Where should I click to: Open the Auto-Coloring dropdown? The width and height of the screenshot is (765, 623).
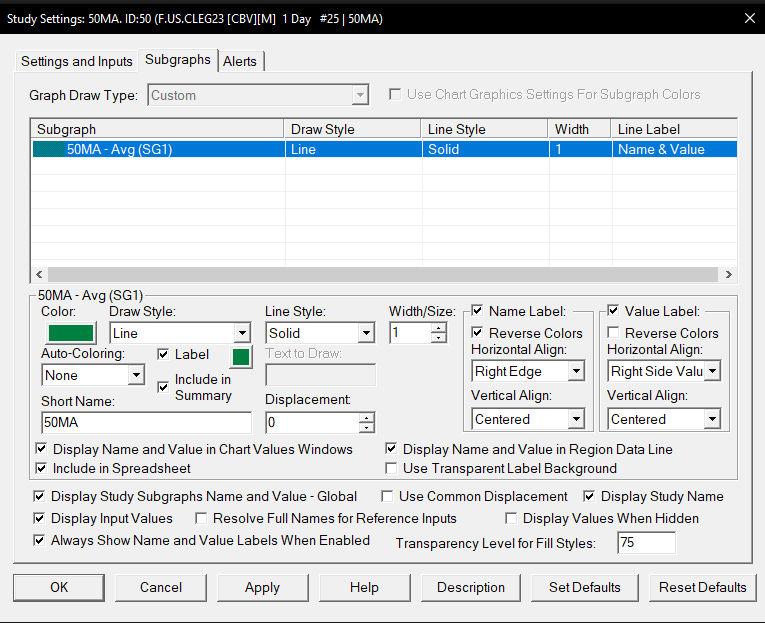[x=136, y=375]
